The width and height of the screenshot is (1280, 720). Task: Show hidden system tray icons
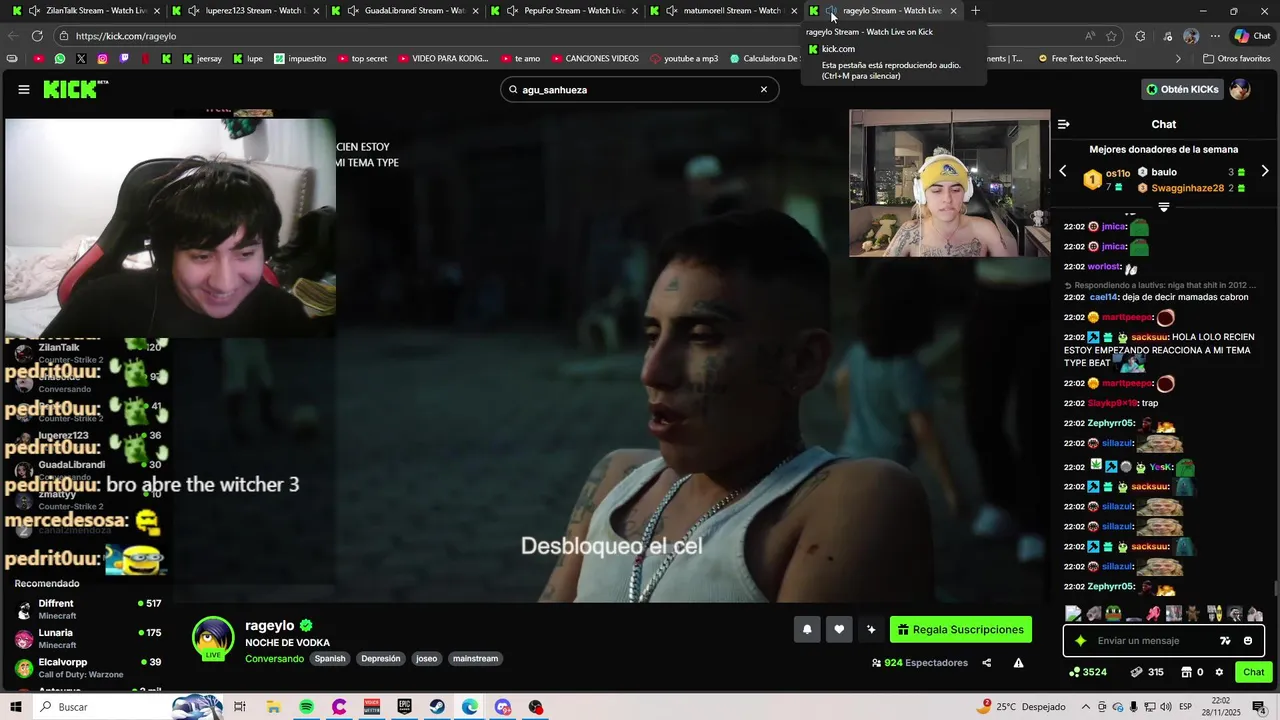pos(1087,707)
